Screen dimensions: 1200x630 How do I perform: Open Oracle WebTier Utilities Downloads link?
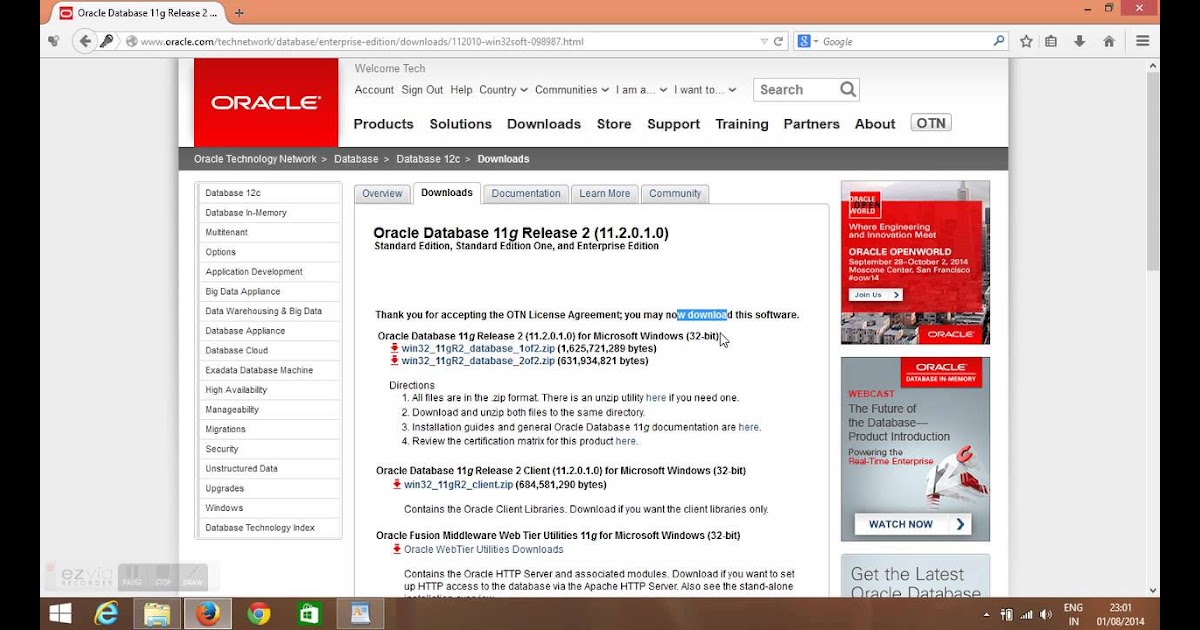click(x=483, y=549)
